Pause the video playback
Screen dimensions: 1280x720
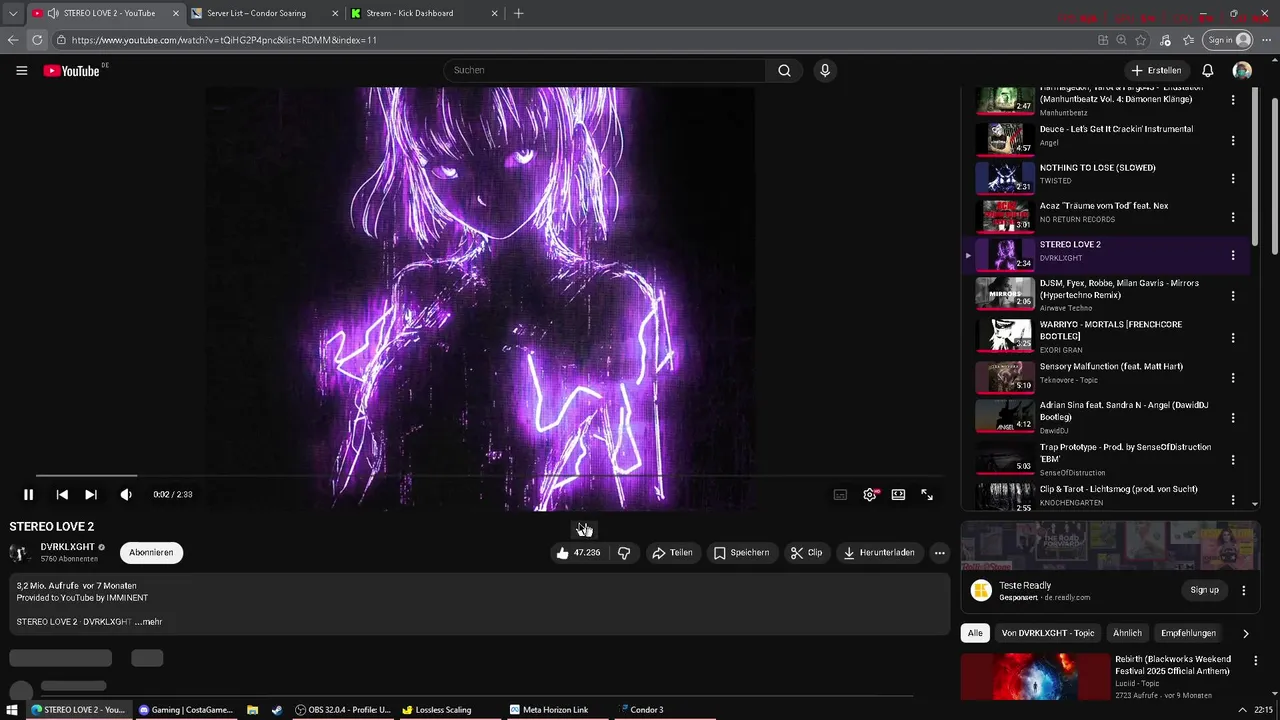pos(29,494)
